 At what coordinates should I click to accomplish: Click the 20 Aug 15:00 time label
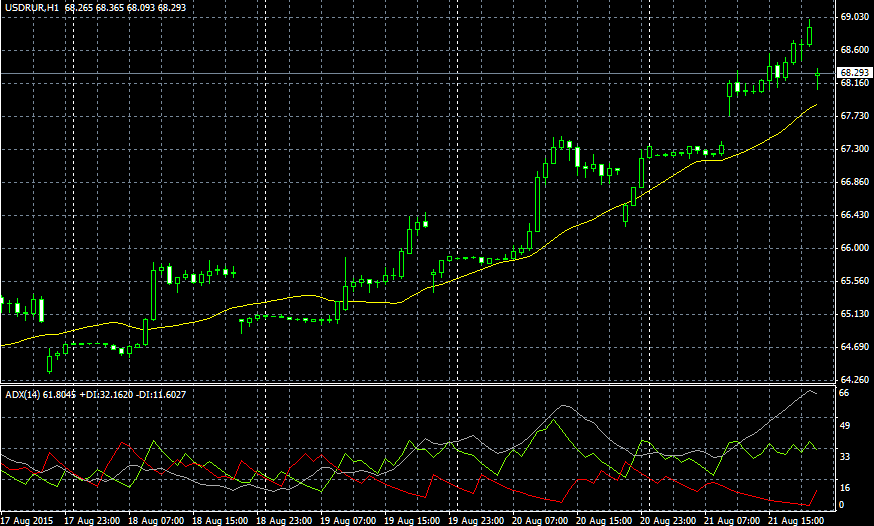[x=605, y=520]
